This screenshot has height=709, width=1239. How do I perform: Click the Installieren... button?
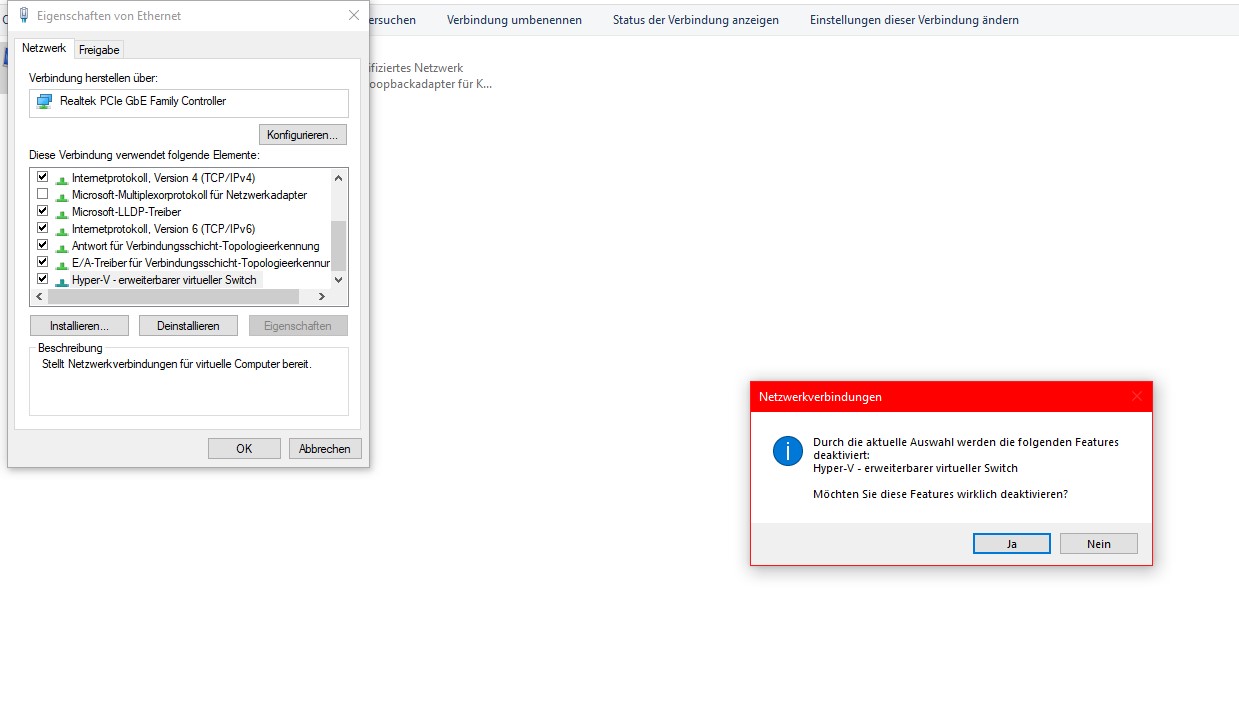[x=80, y=326]
